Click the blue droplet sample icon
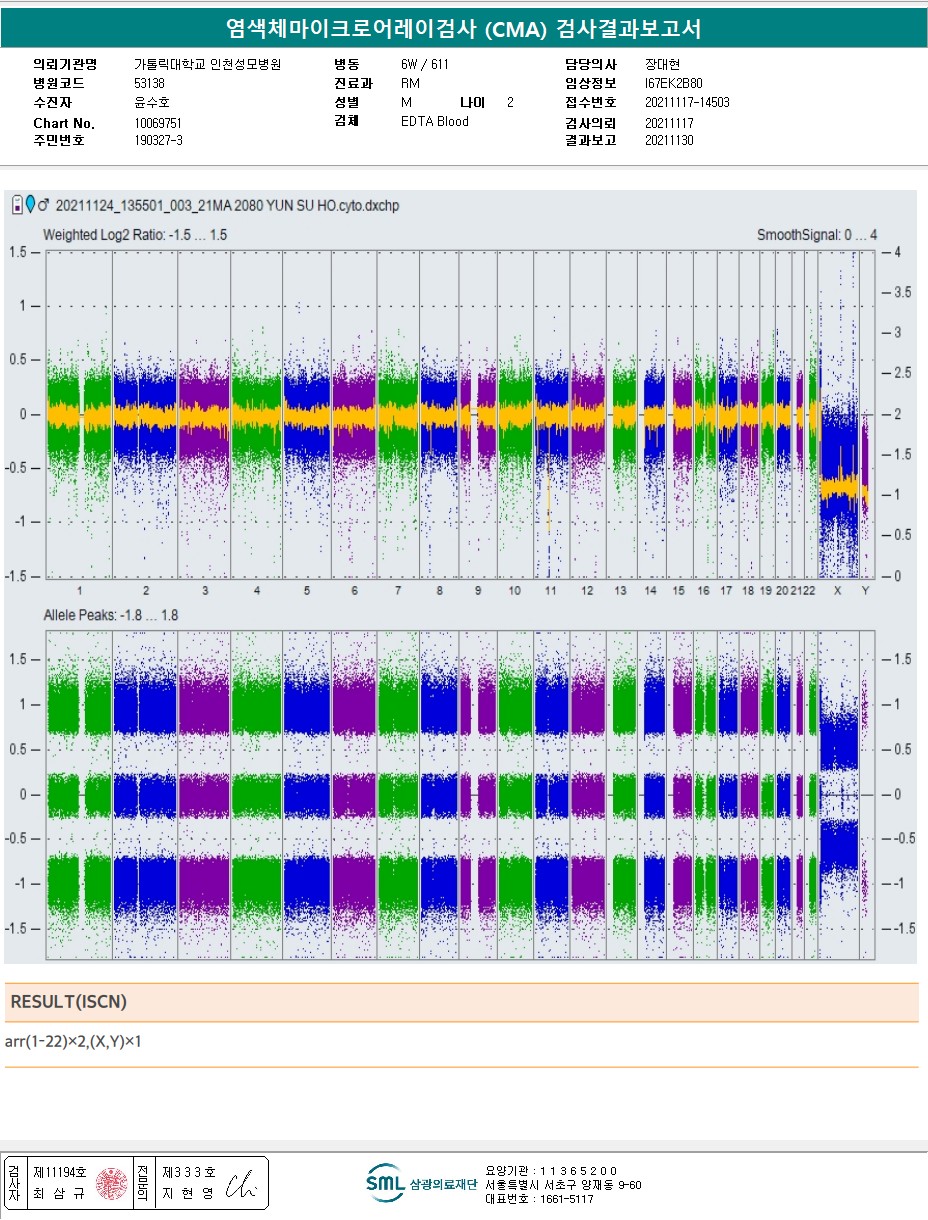 click(30, 205)
